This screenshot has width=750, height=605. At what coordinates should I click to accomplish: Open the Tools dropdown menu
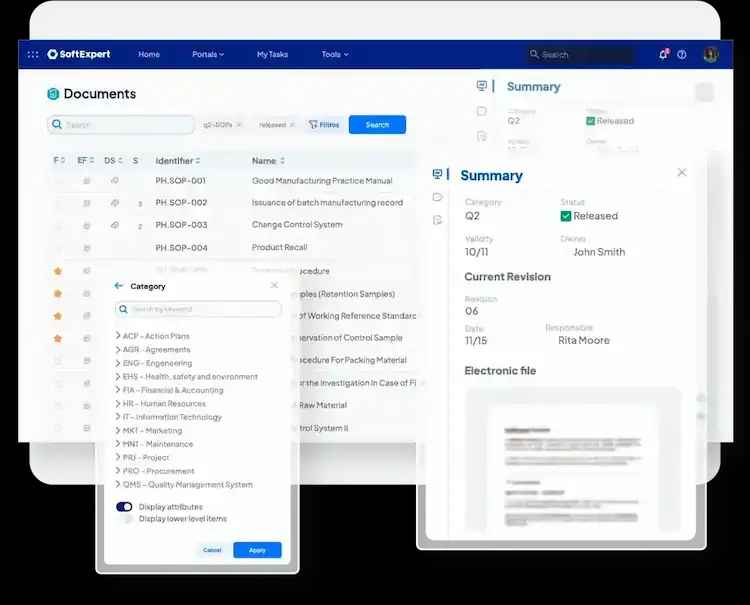coord(335,55)
